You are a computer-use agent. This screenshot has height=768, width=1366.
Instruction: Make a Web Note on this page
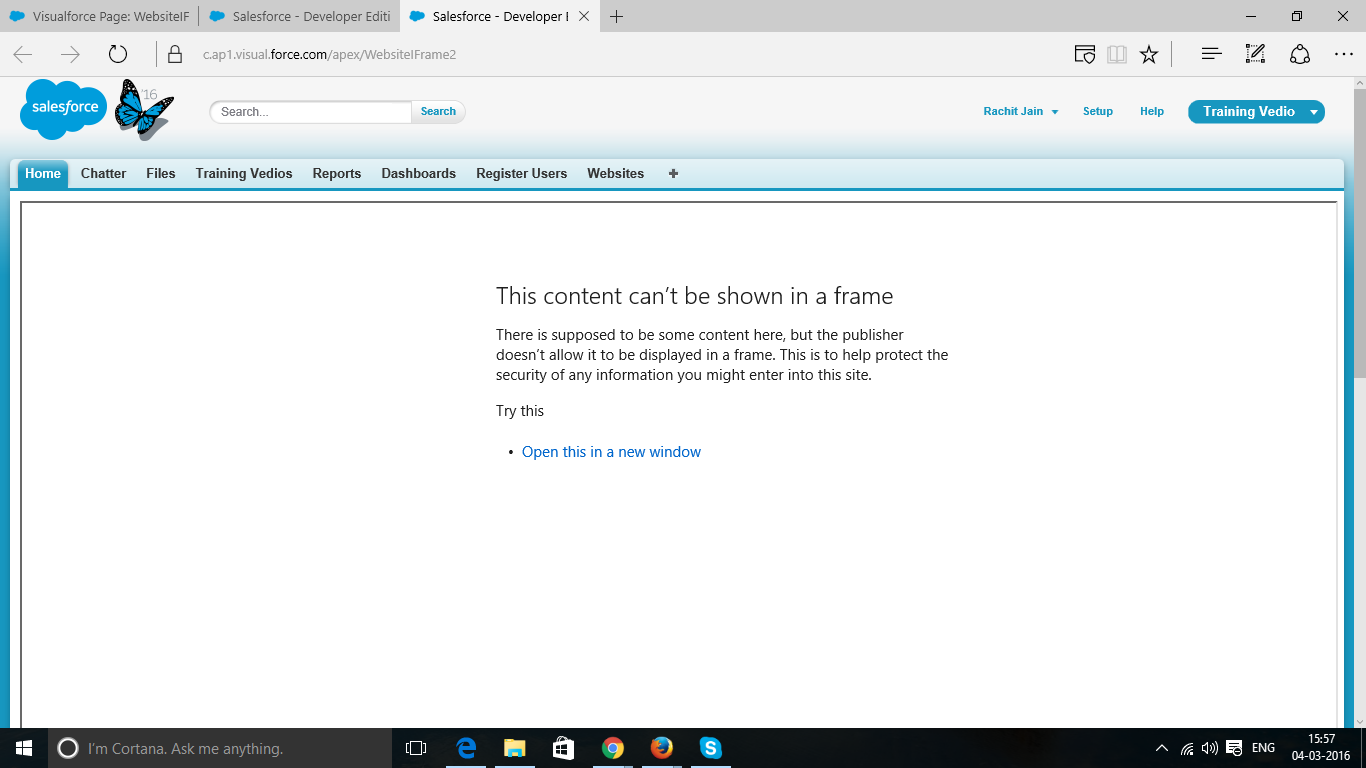point(1255,54)
